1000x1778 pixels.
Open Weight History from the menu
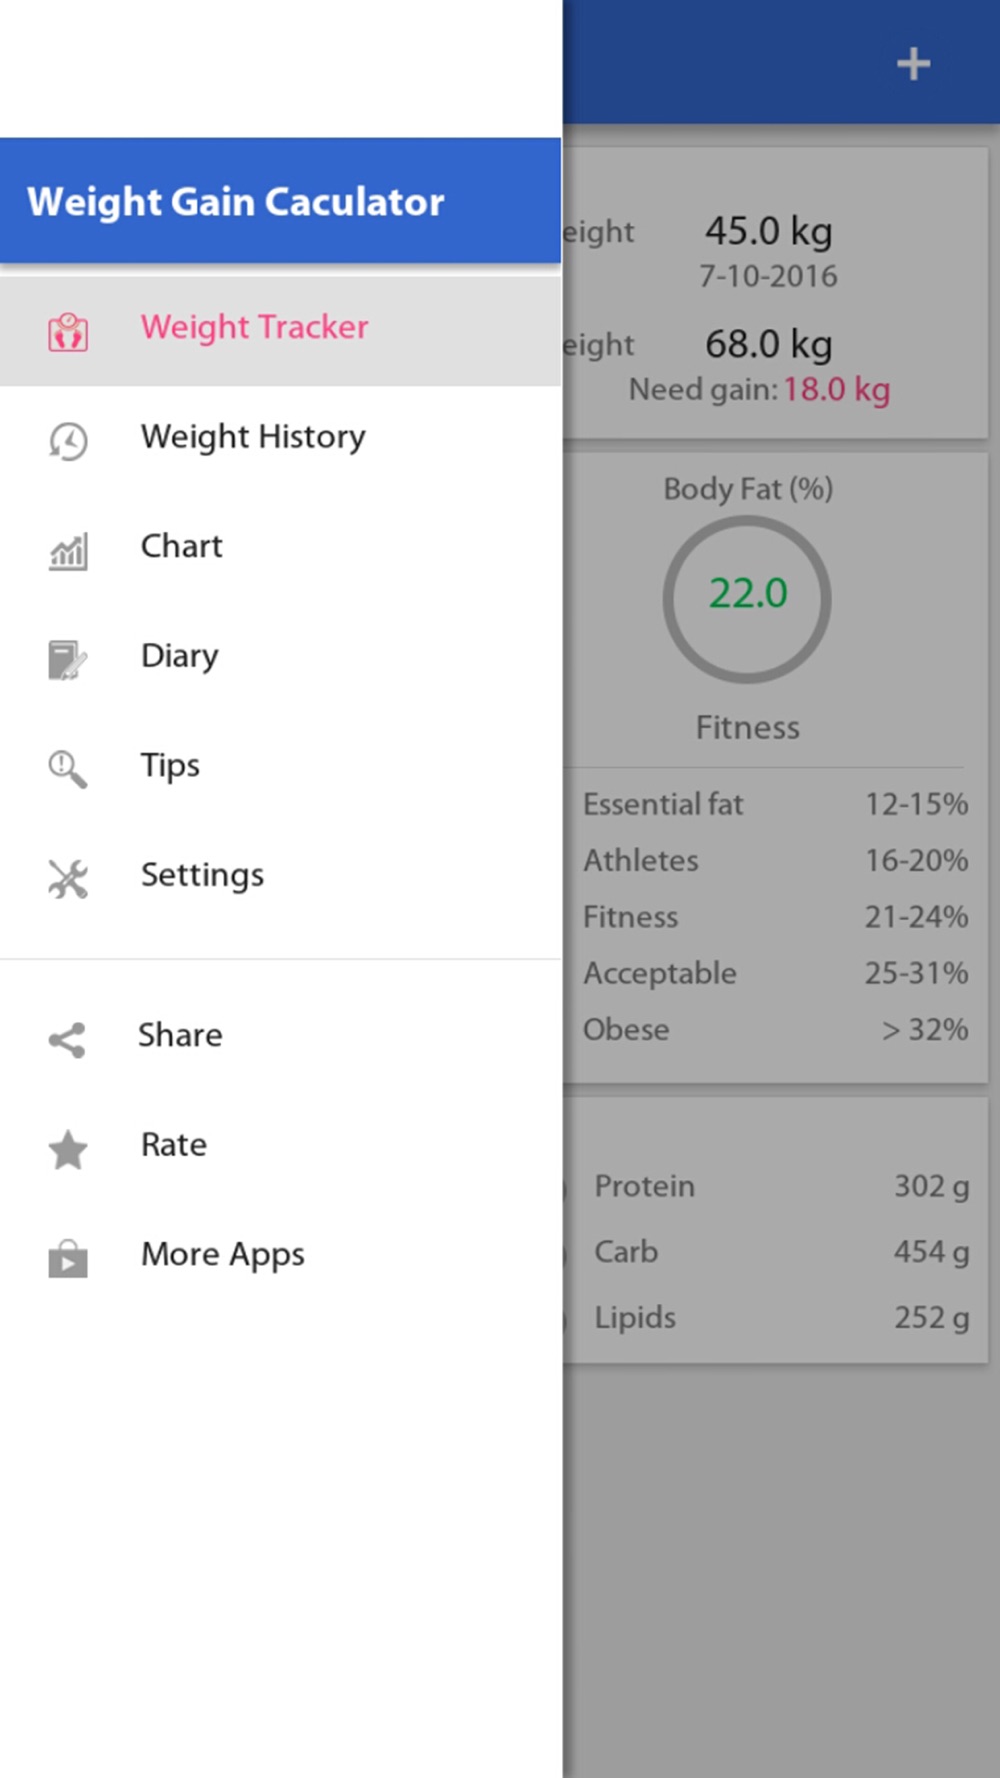click(253, 437)
